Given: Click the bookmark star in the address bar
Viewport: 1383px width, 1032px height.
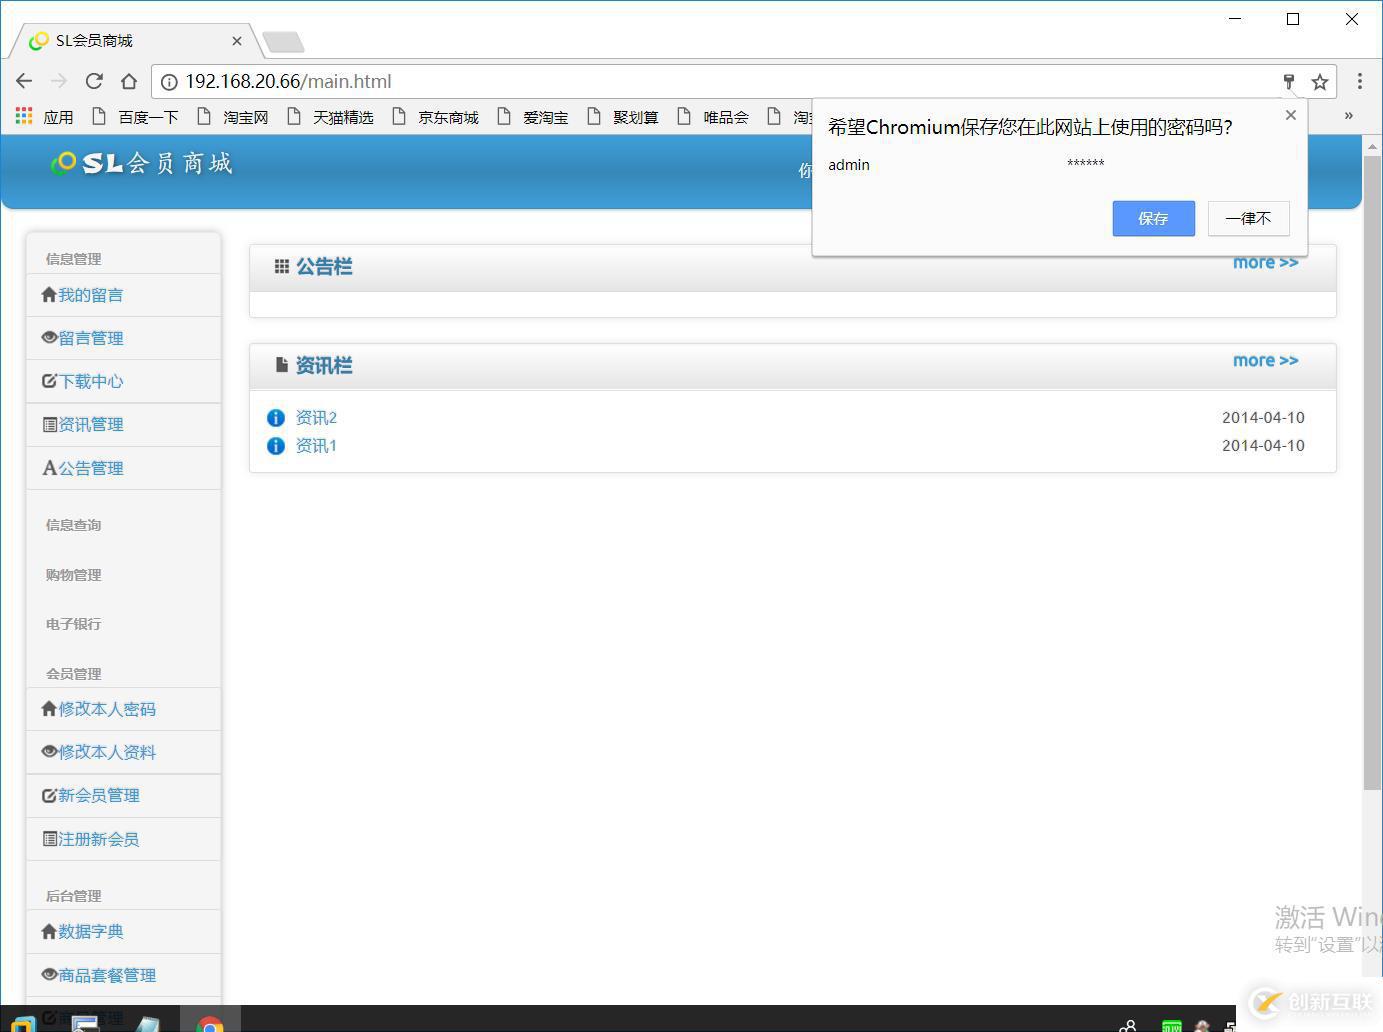Looking at the screenshot, I should (x=1320, y=81).
